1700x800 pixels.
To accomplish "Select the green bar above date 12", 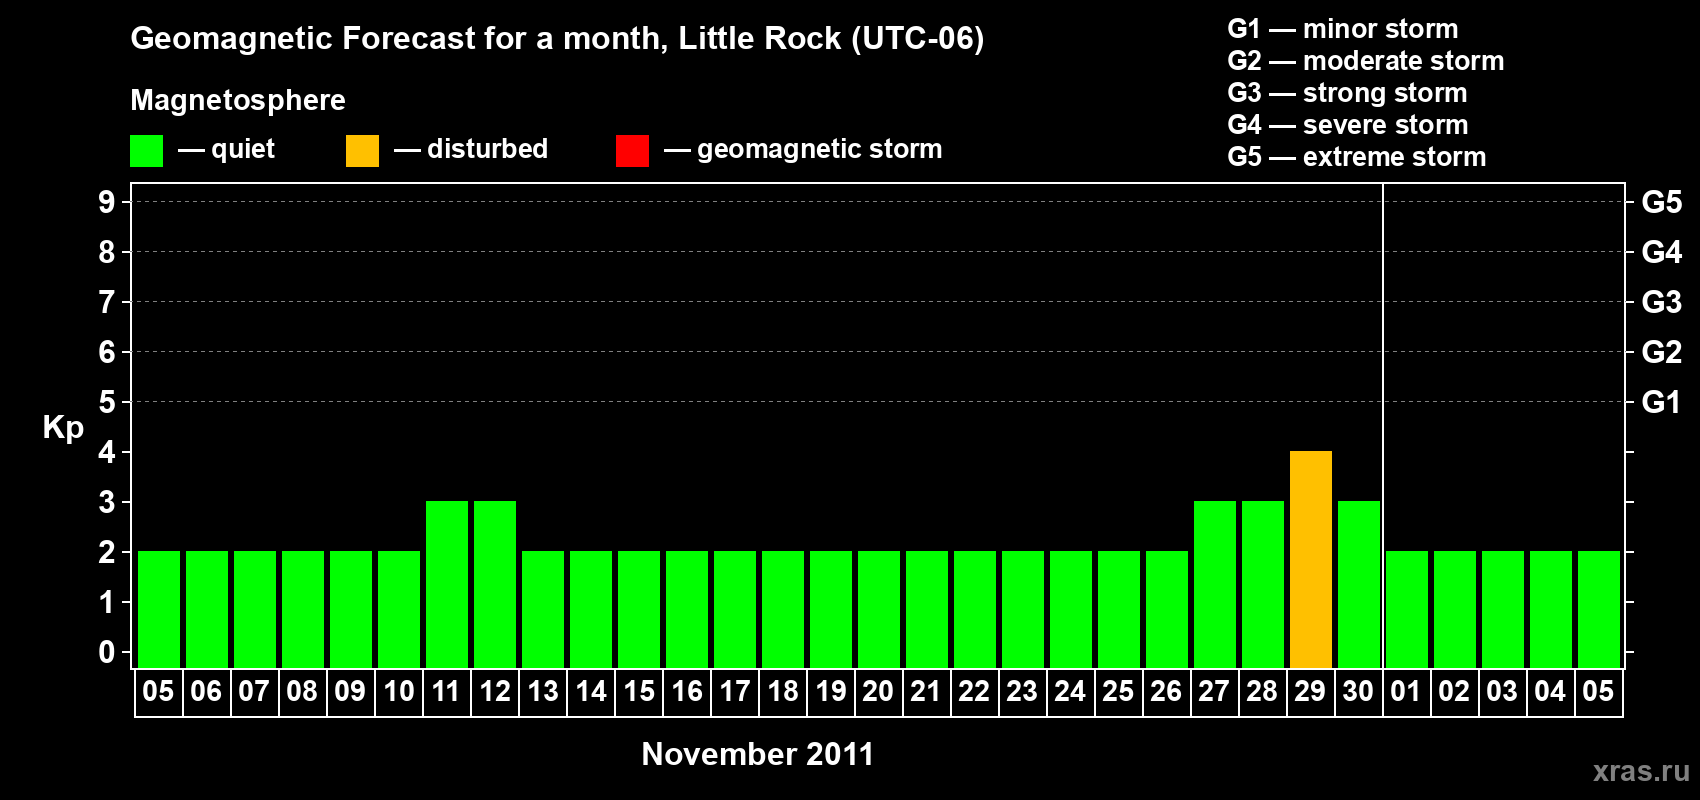I will [495, 585].
